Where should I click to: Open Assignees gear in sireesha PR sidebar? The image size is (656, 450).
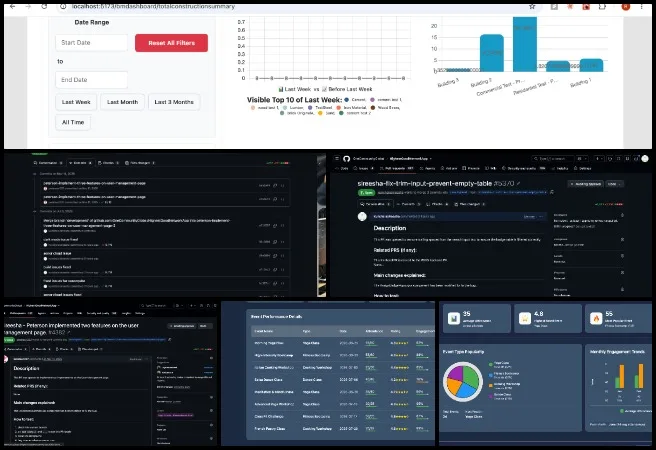622,240
